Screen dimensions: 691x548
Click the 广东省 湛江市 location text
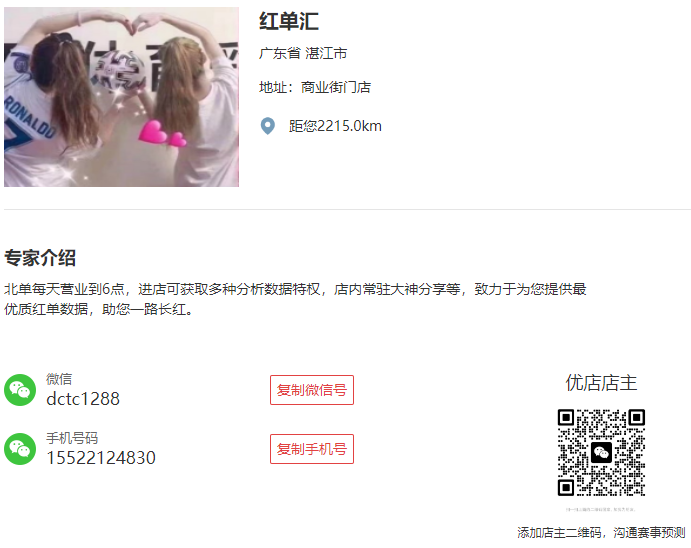(303, 53)
